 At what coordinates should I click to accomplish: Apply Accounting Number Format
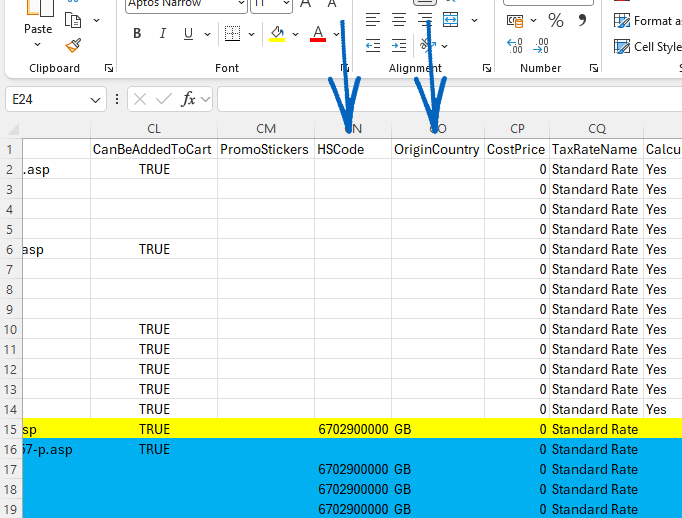[x=515, y=20]
